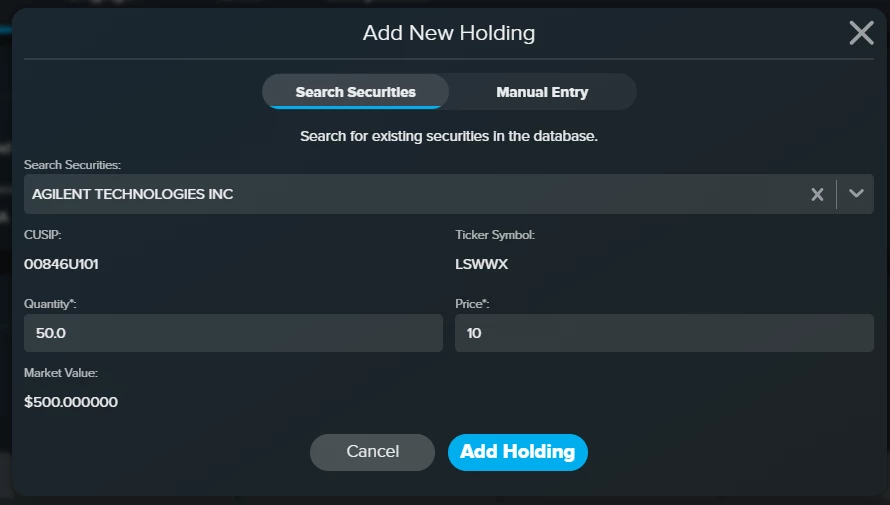Click the Price input field showing 10
890x505 pixels.
click(x=664, y=333)
